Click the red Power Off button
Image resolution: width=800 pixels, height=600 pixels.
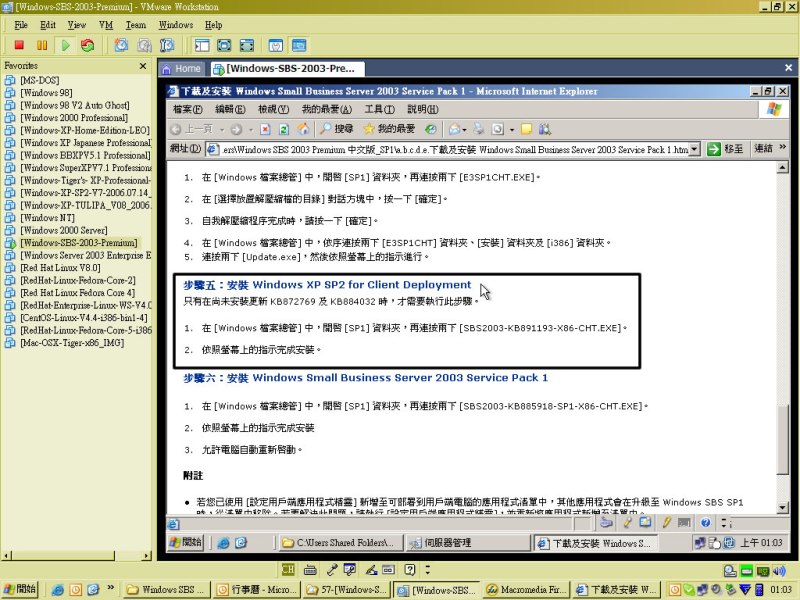[19, 45]
